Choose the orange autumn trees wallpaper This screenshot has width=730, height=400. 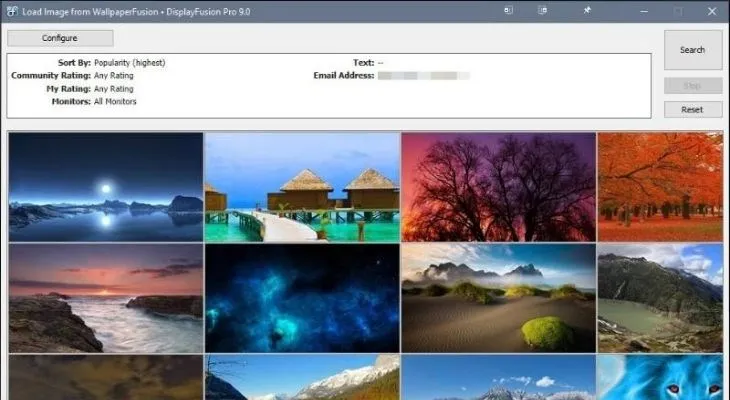[x=660, y=187]
